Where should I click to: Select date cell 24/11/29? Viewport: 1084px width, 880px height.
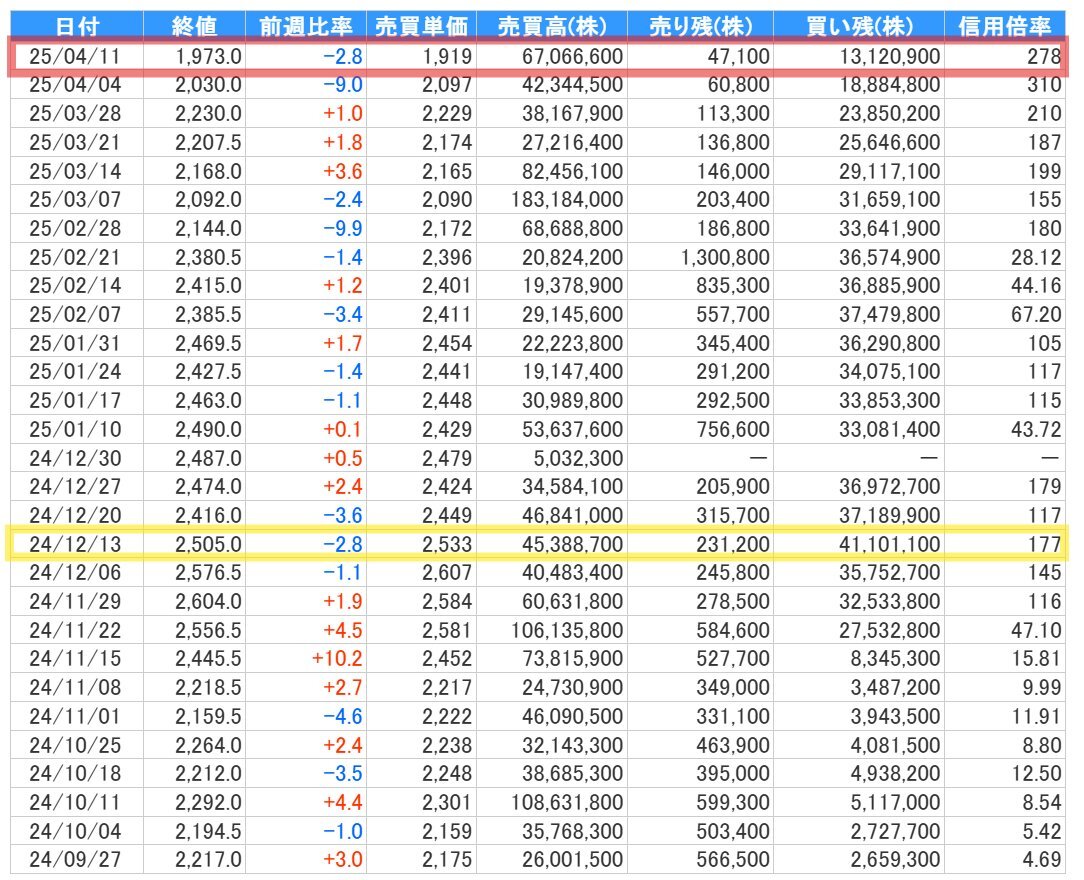75,602
